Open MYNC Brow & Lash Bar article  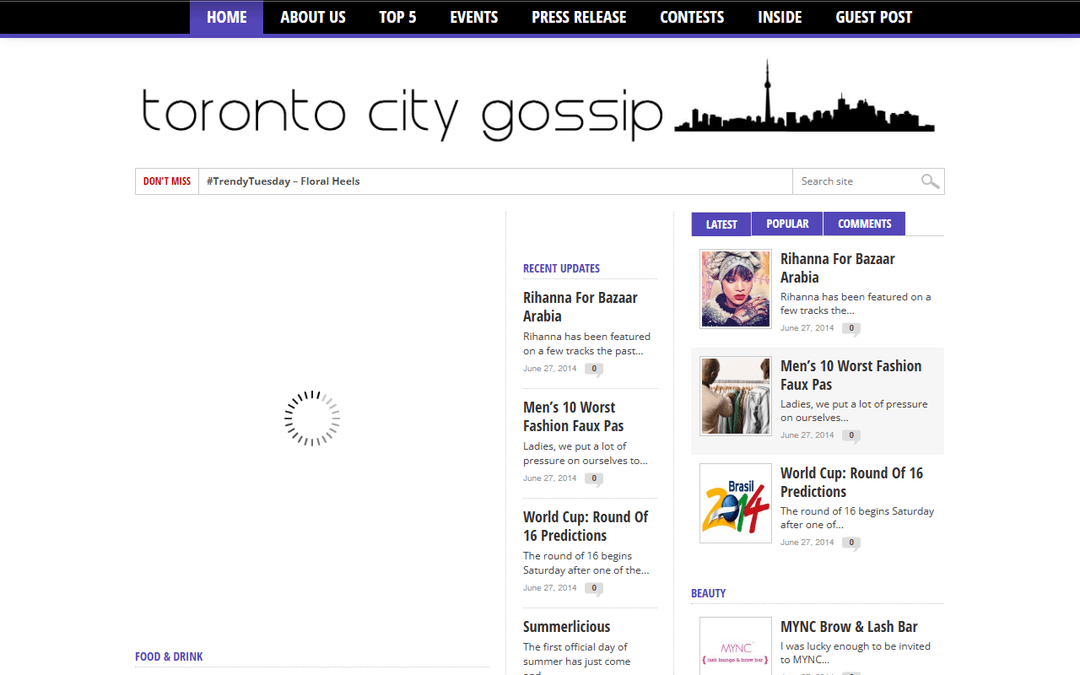849,627
